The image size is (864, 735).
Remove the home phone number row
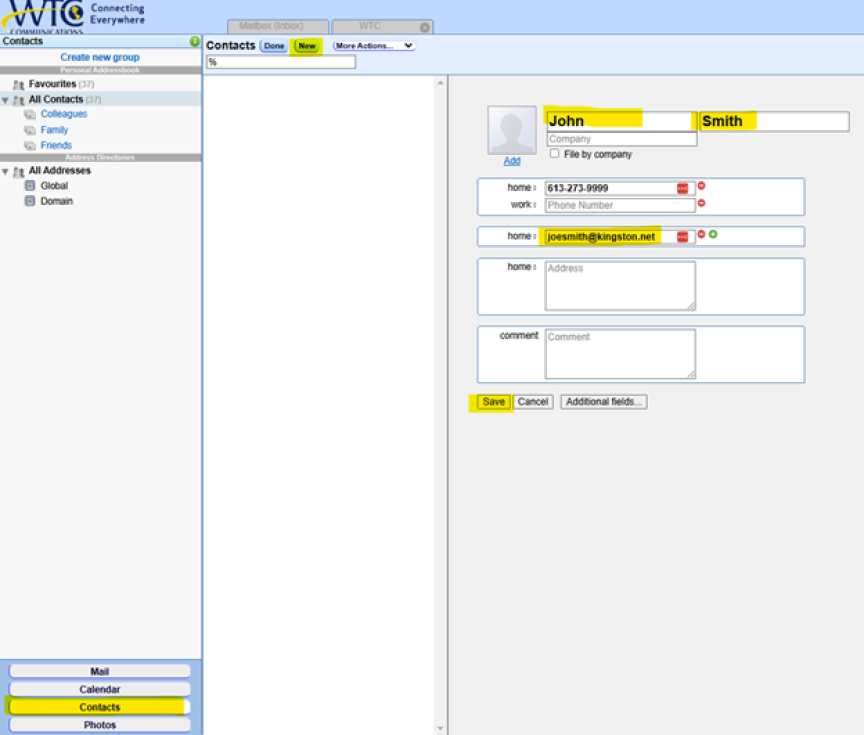point(701,186)
